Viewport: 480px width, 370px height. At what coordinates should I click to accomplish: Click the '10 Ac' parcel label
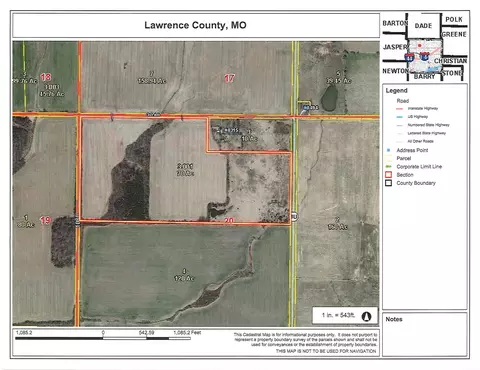250,138
